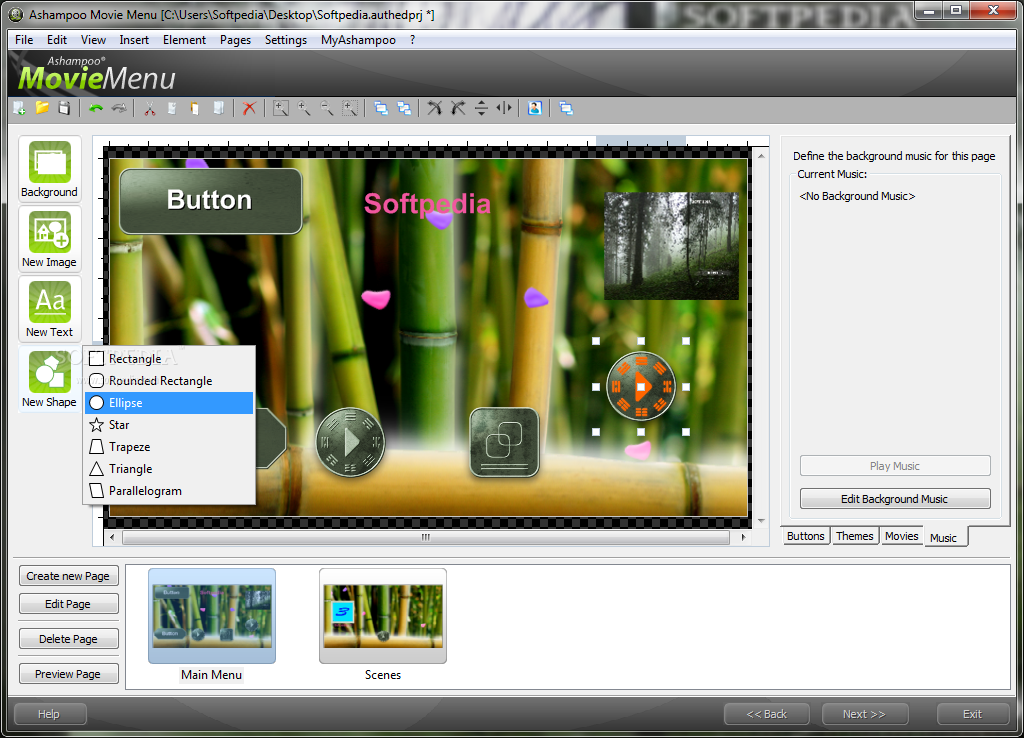This screenshot has width=1024, height=738.
Task: Open the Edit menu
Action: click(57, 40)
